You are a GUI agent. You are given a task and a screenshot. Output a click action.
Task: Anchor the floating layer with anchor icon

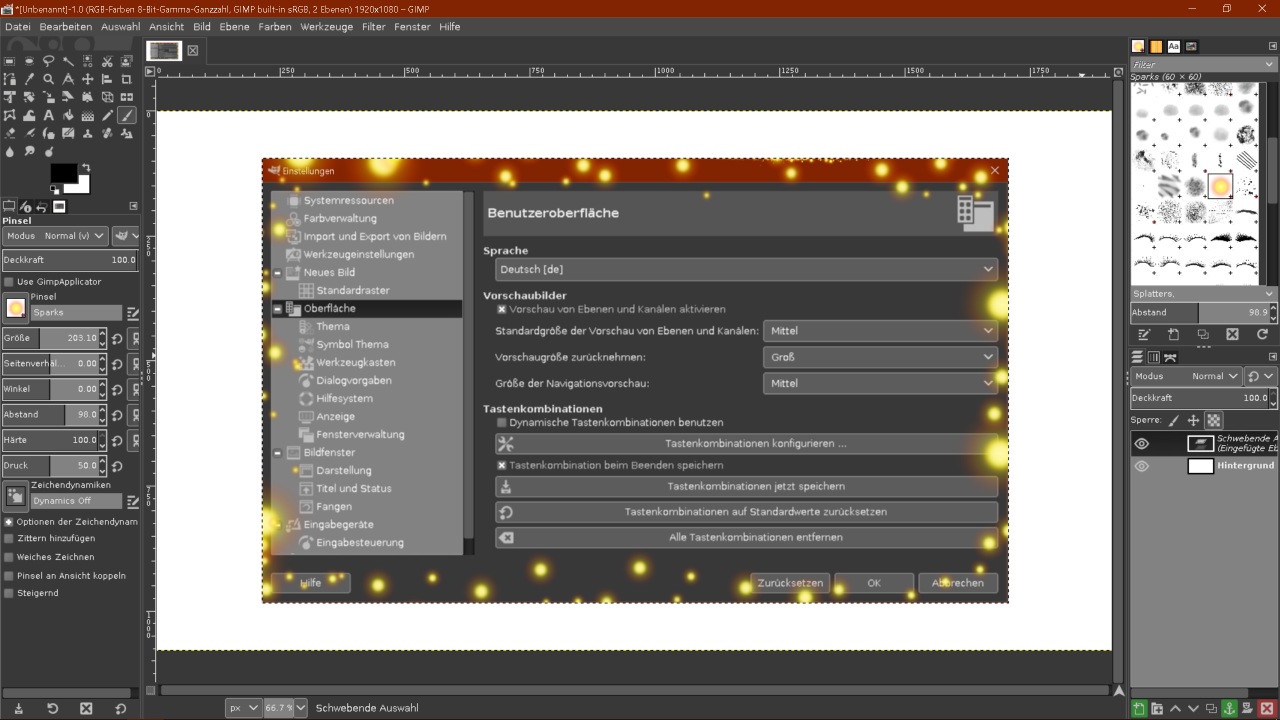[1230, 709]
